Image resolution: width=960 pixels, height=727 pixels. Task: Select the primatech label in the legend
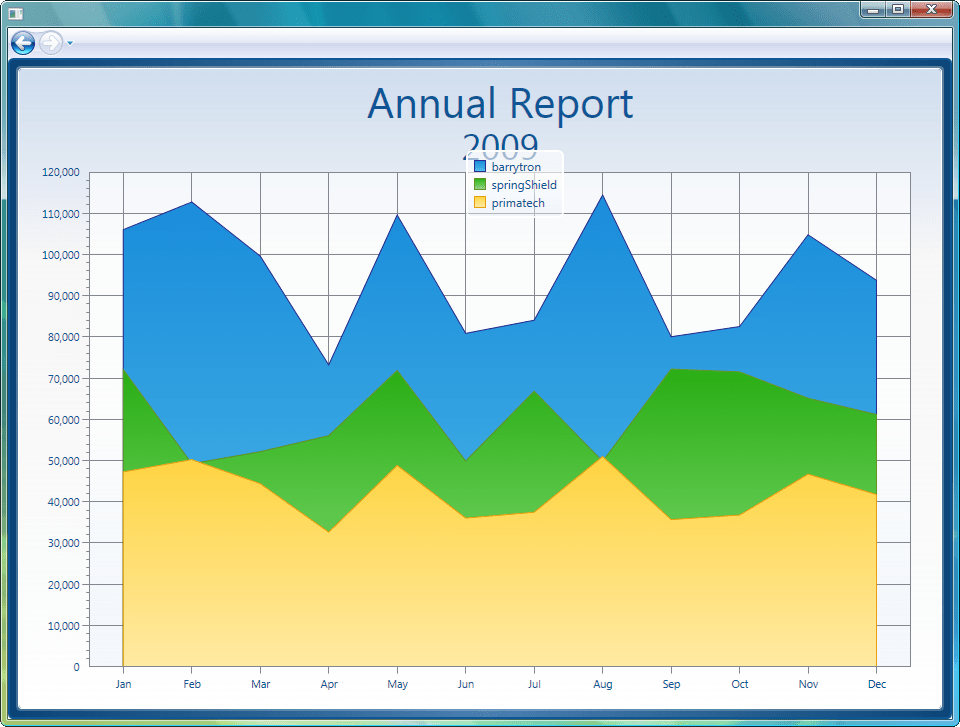518,202
